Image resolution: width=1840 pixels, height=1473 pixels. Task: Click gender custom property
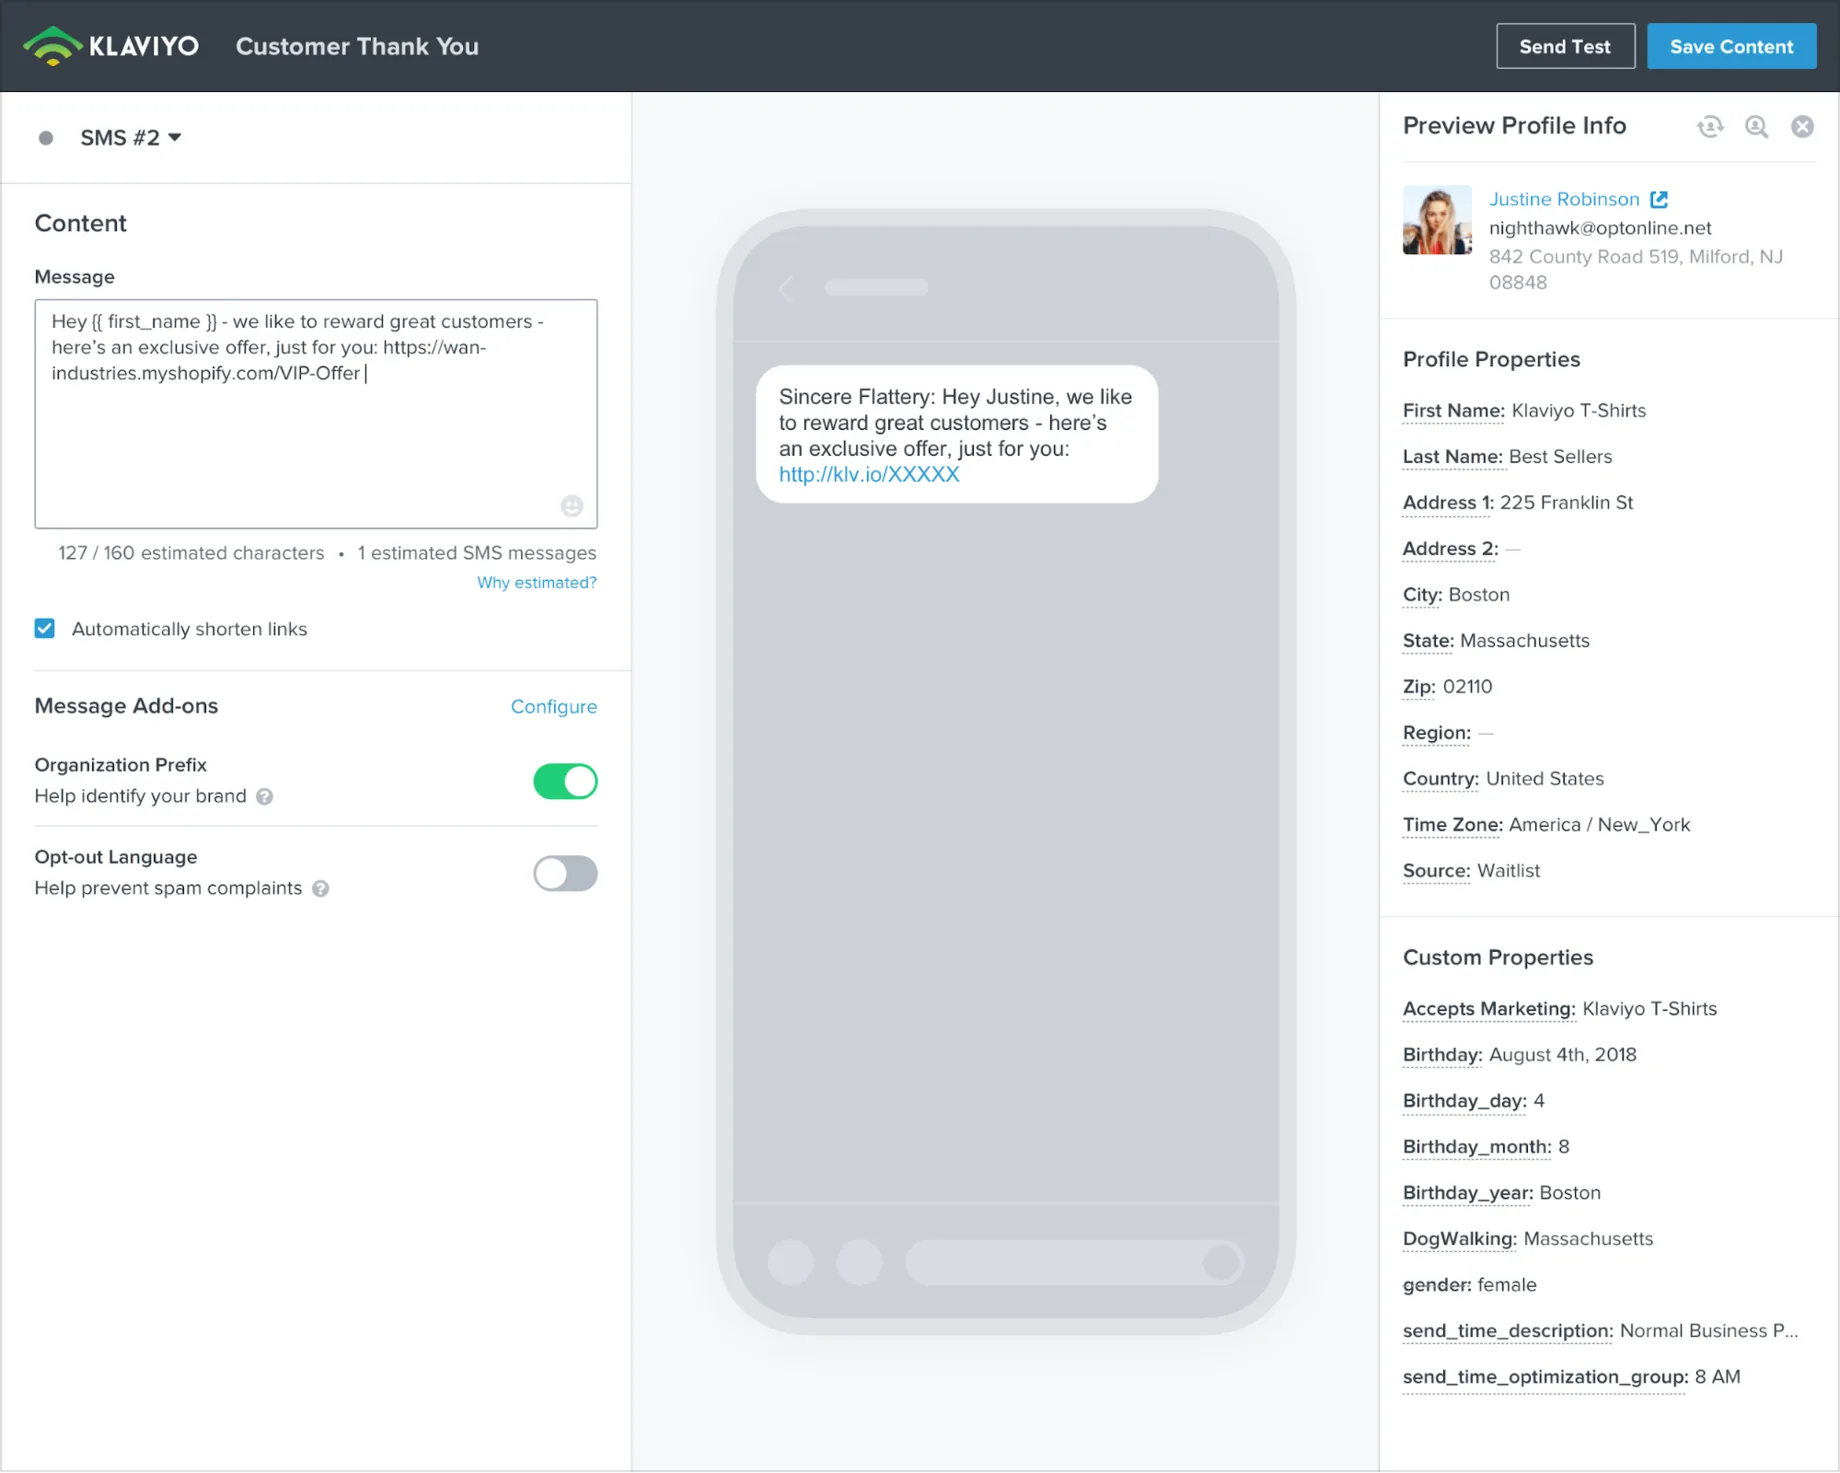[x=1437, y=1285]
